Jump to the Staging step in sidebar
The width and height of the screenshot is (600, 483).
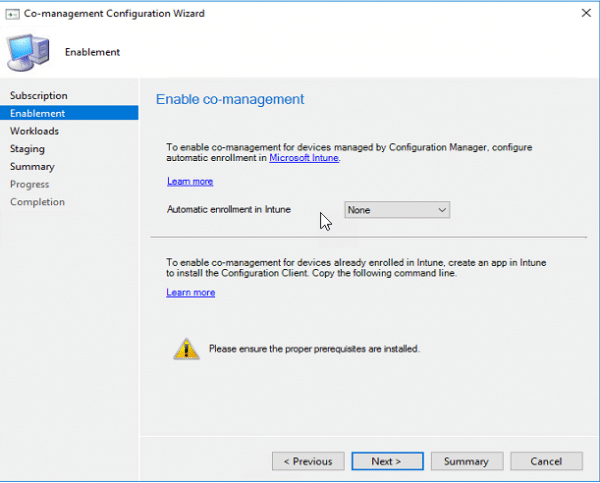27,149
